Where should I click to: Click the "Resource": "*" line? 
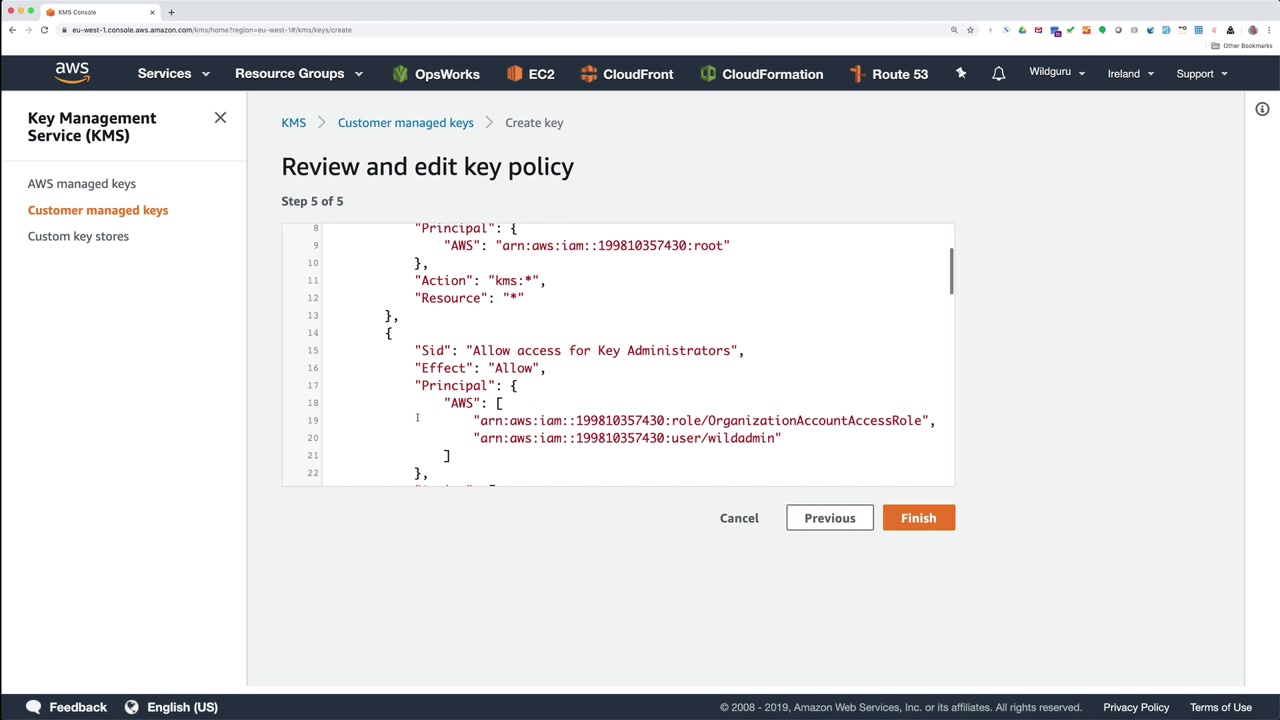coord(469,298)
